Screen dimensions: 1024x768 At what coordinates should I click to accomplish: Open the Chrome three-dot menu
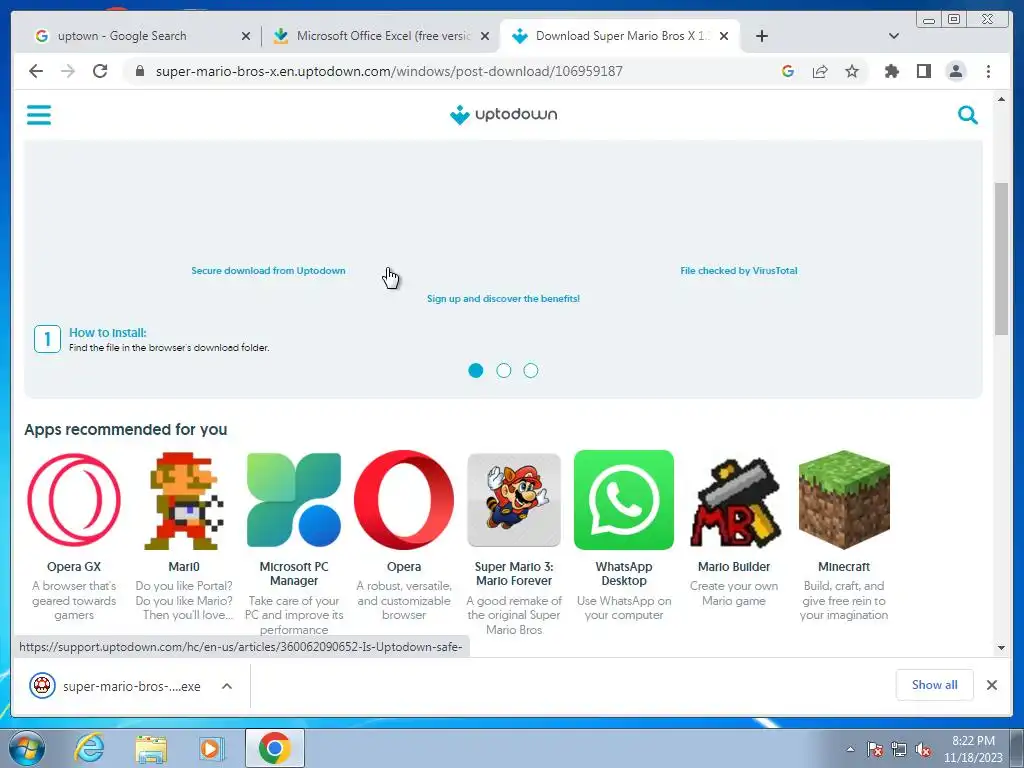(x=988, y=71)
